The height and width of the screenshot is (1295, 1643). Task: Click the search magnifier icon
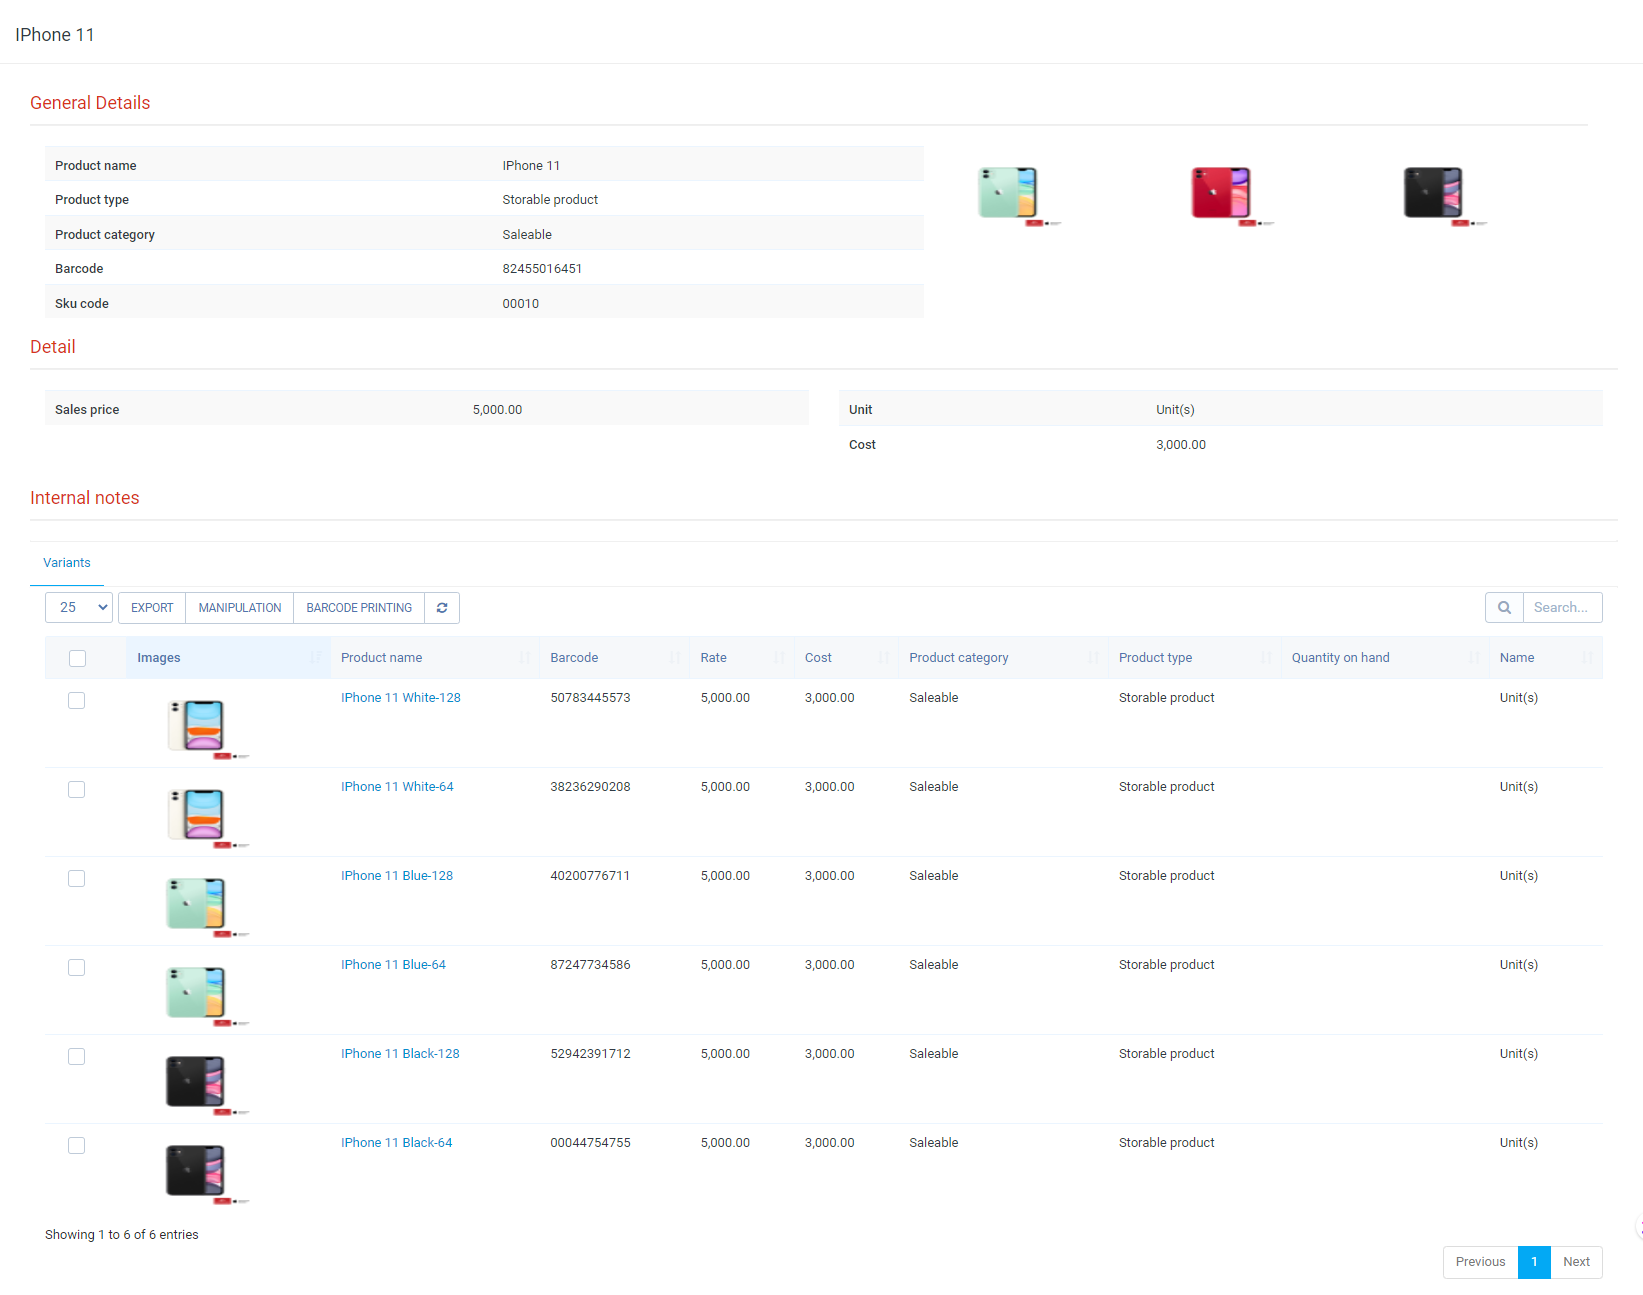click(x=1504, y=607)
